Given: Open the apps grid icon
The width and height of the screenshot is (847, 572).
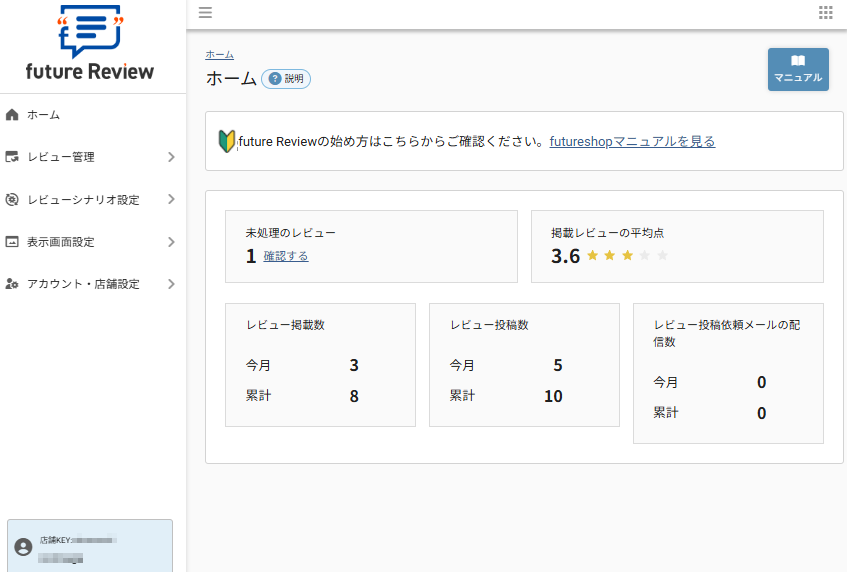Looking at the screenshot, I should [825, 12].
